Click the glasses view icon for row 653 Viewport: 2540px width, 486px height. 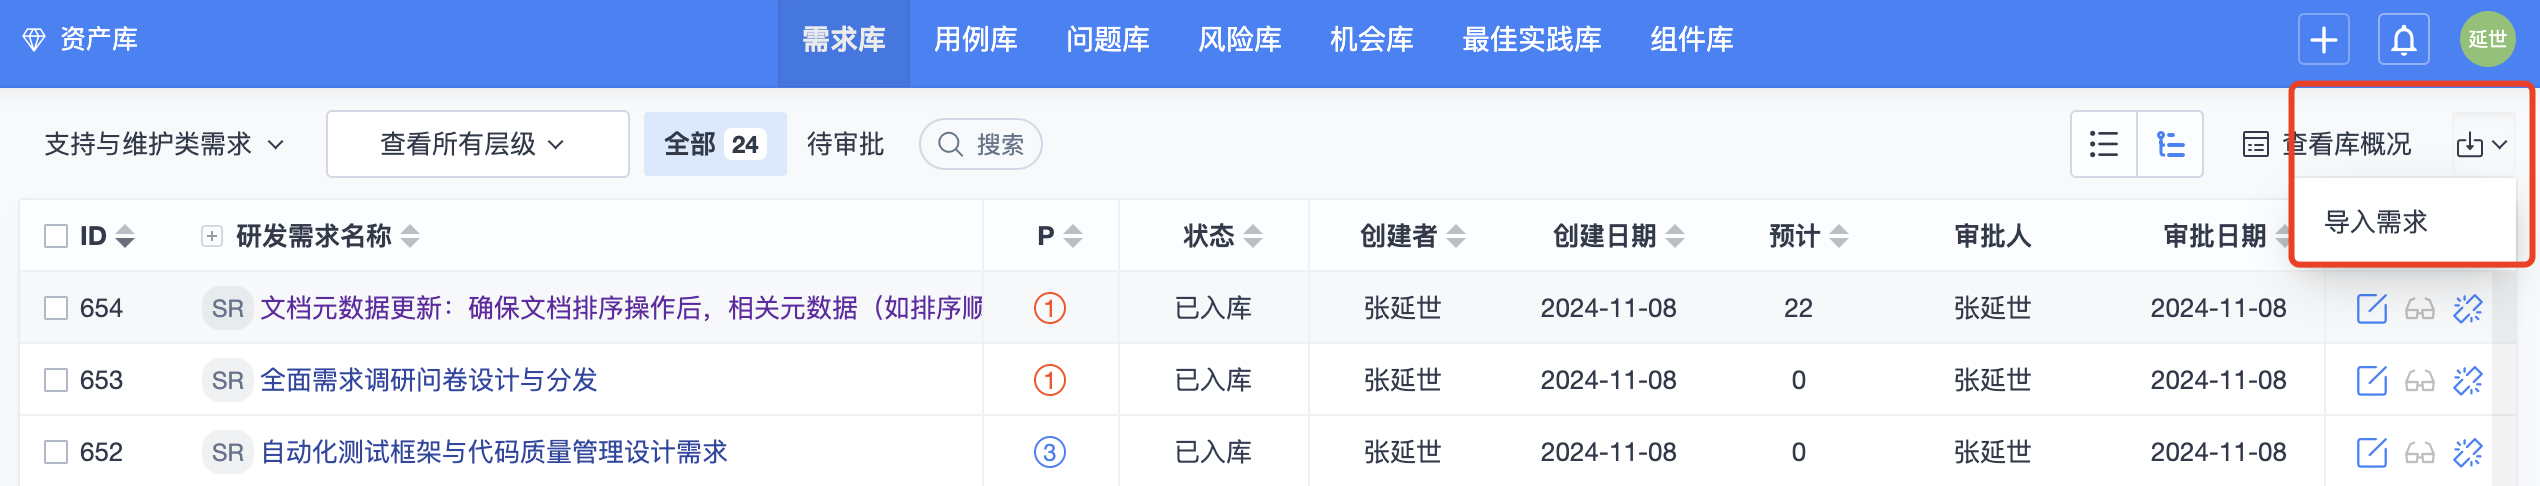[x=2419, y=381]
